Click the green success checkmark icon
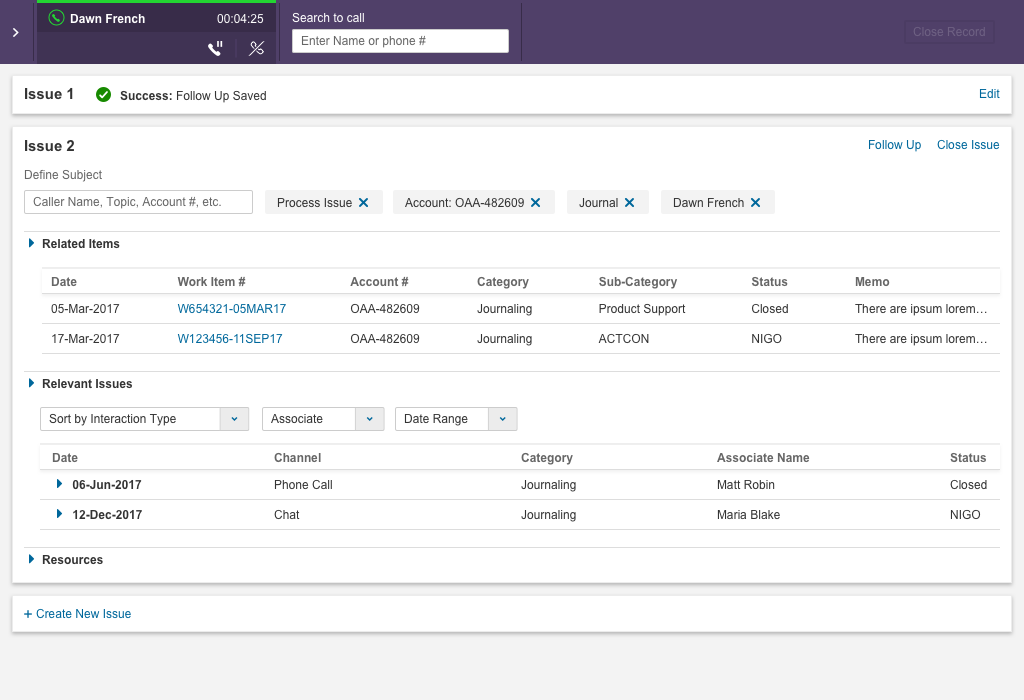 [103, 95]
